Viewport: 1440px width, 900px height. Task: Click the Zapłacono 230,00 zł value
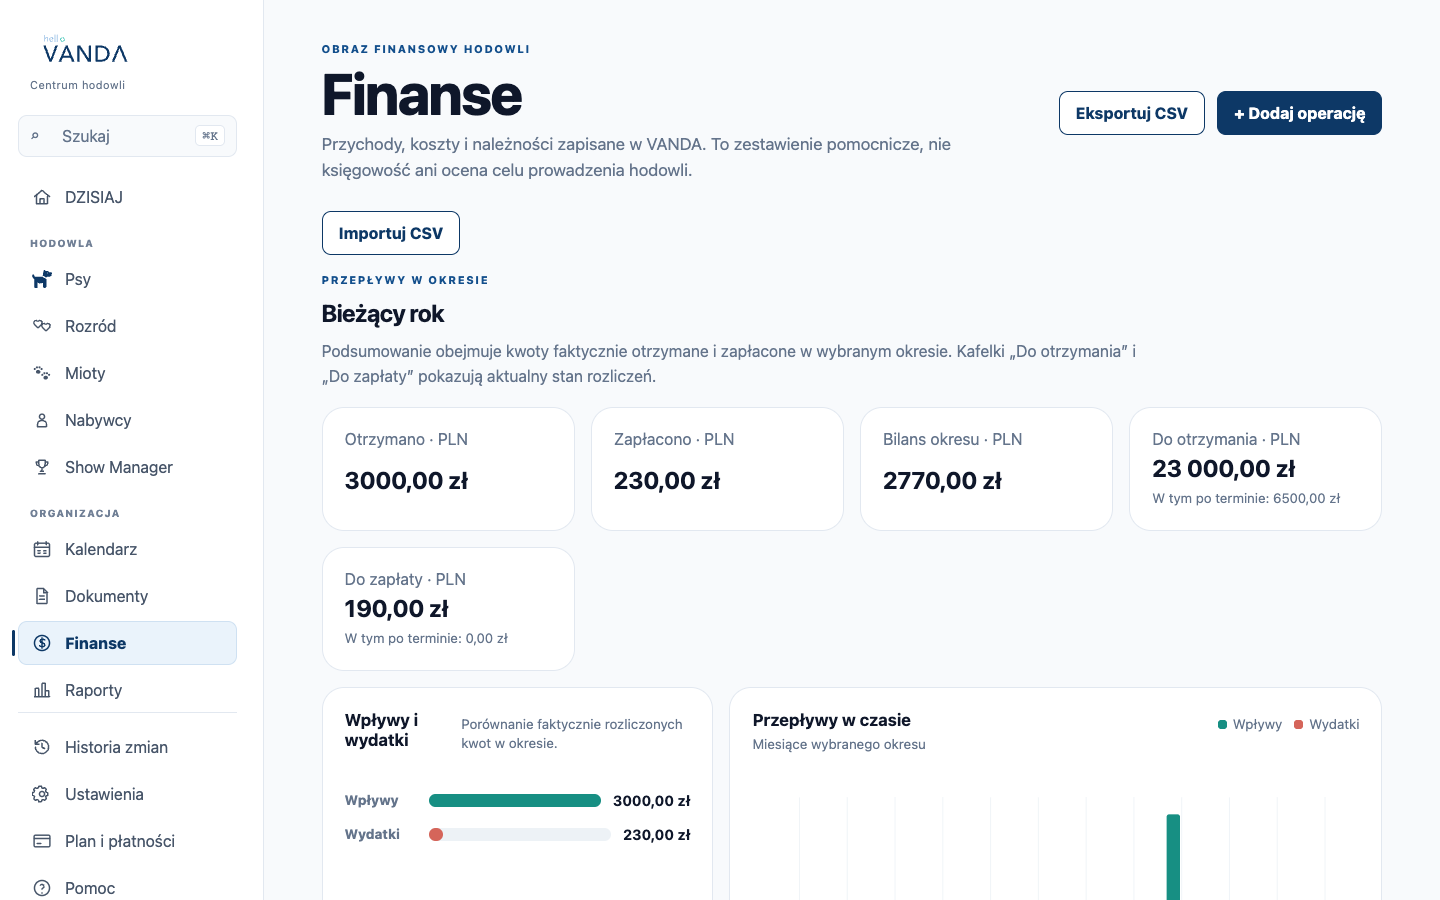click(667, 481)
